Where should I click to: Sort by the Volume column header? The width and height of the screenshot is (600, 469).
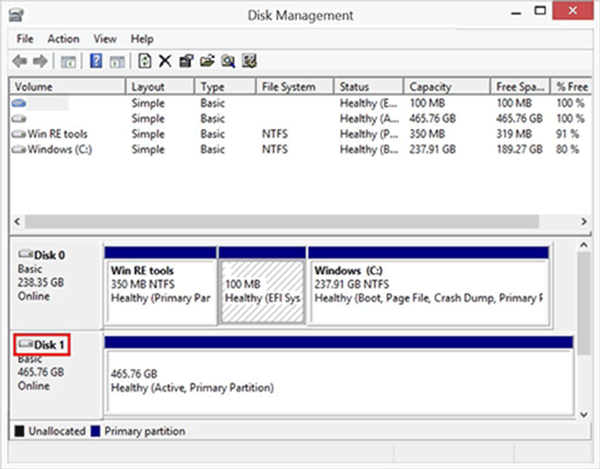click(x=67, y=87)
